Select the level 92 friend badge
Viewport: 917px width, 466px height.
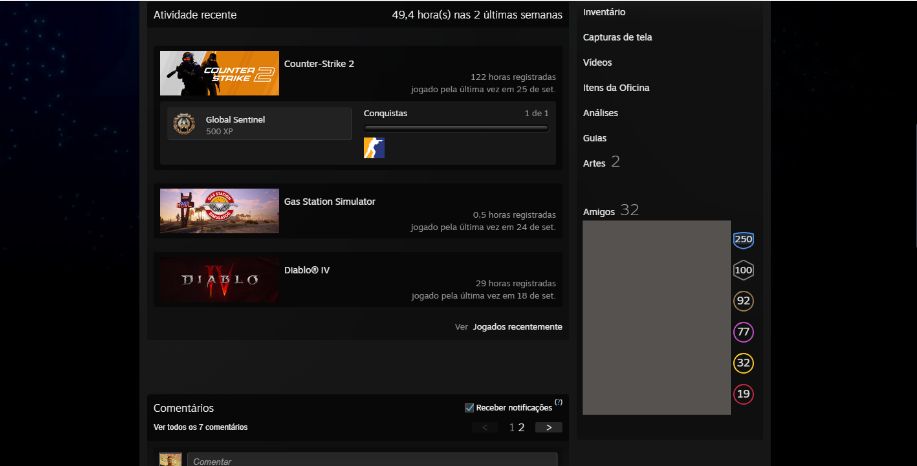click(743, 301)
